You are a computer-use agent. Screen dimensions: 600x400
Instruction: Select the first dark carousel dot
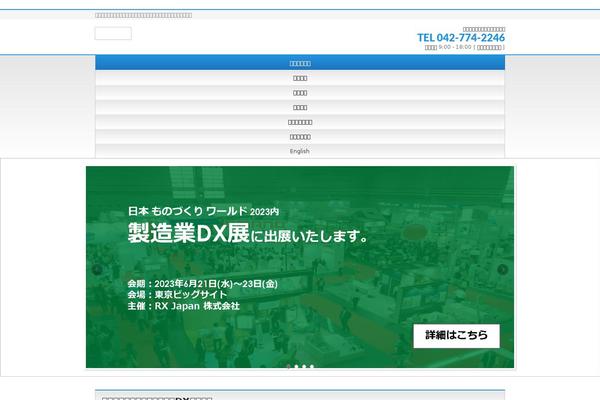click(x=289, y=366)
